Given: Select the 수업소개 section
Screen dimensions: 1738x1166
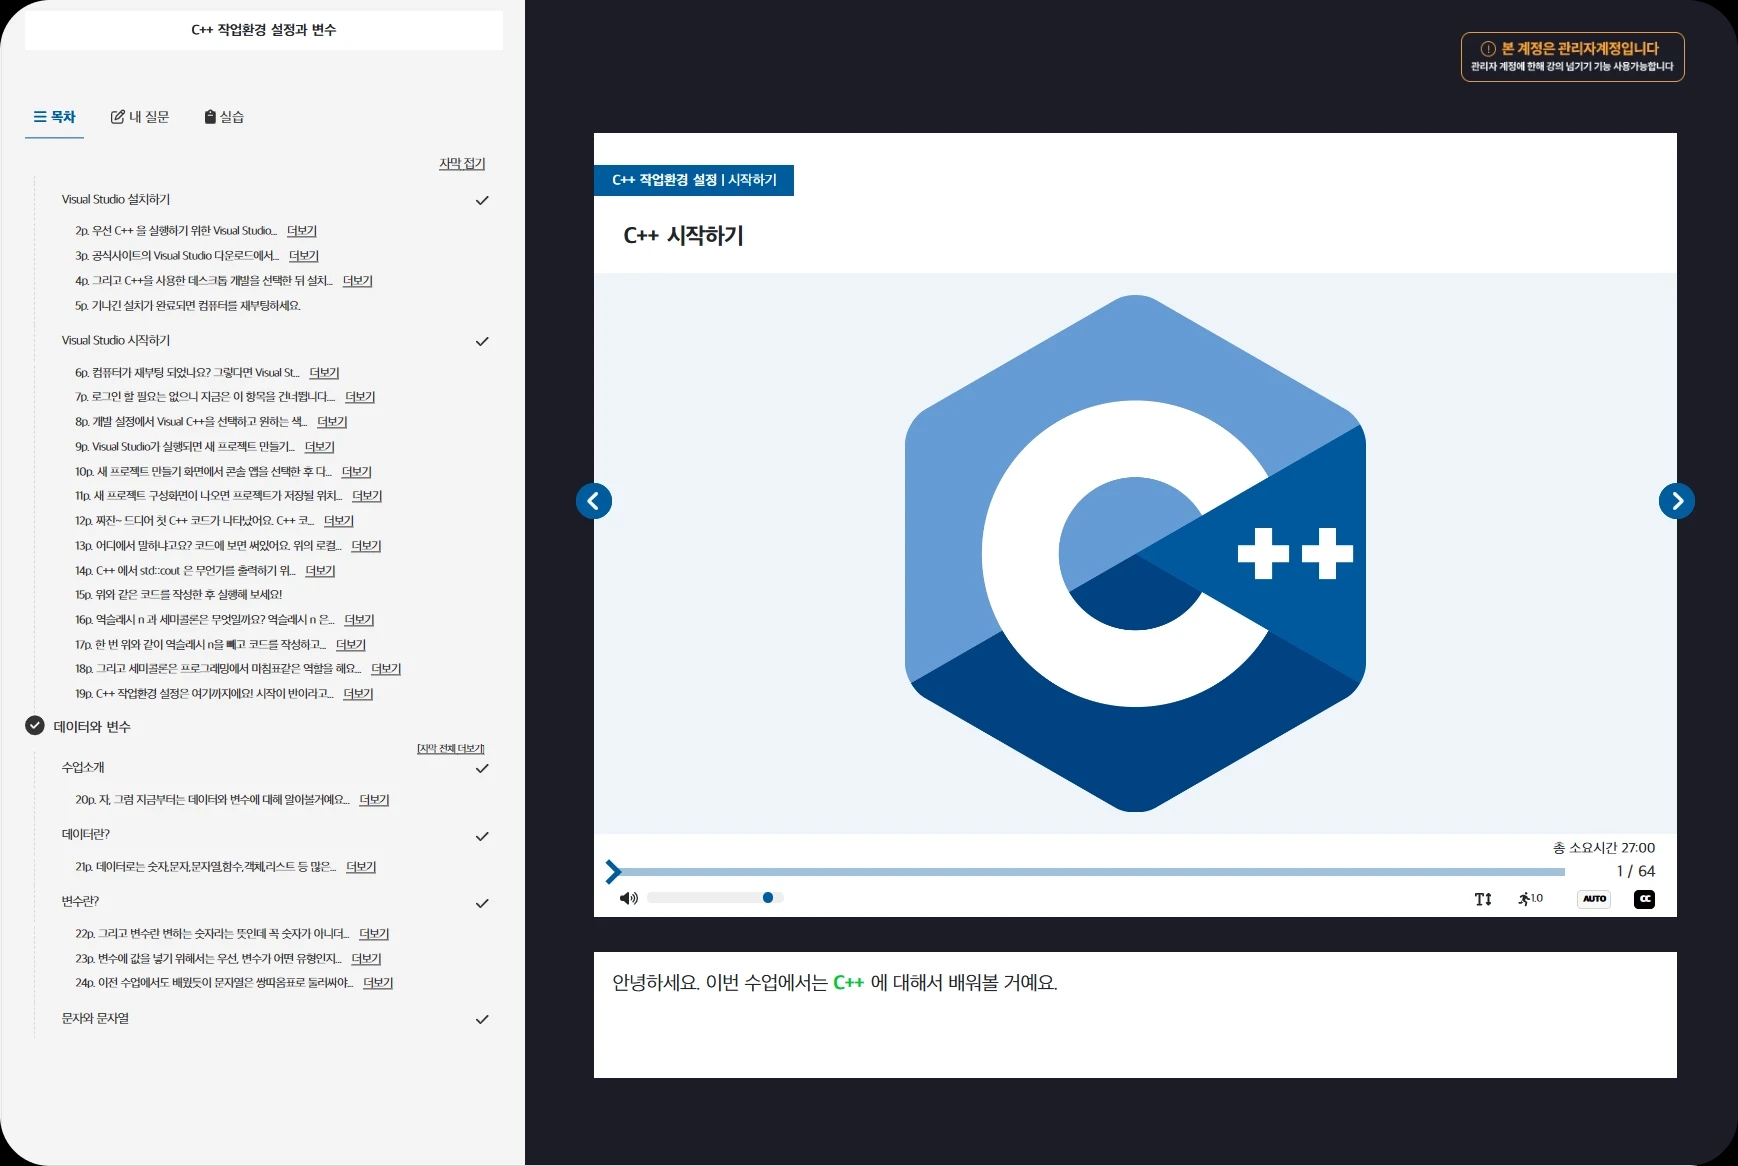Looking at the screenshot, I should (x=83, y=768).
